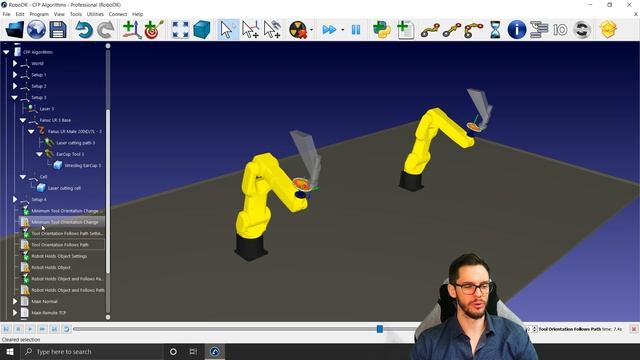Viewport: 640px width, 360px height.
Task: Open the File menu
Action: coord(7,14)
